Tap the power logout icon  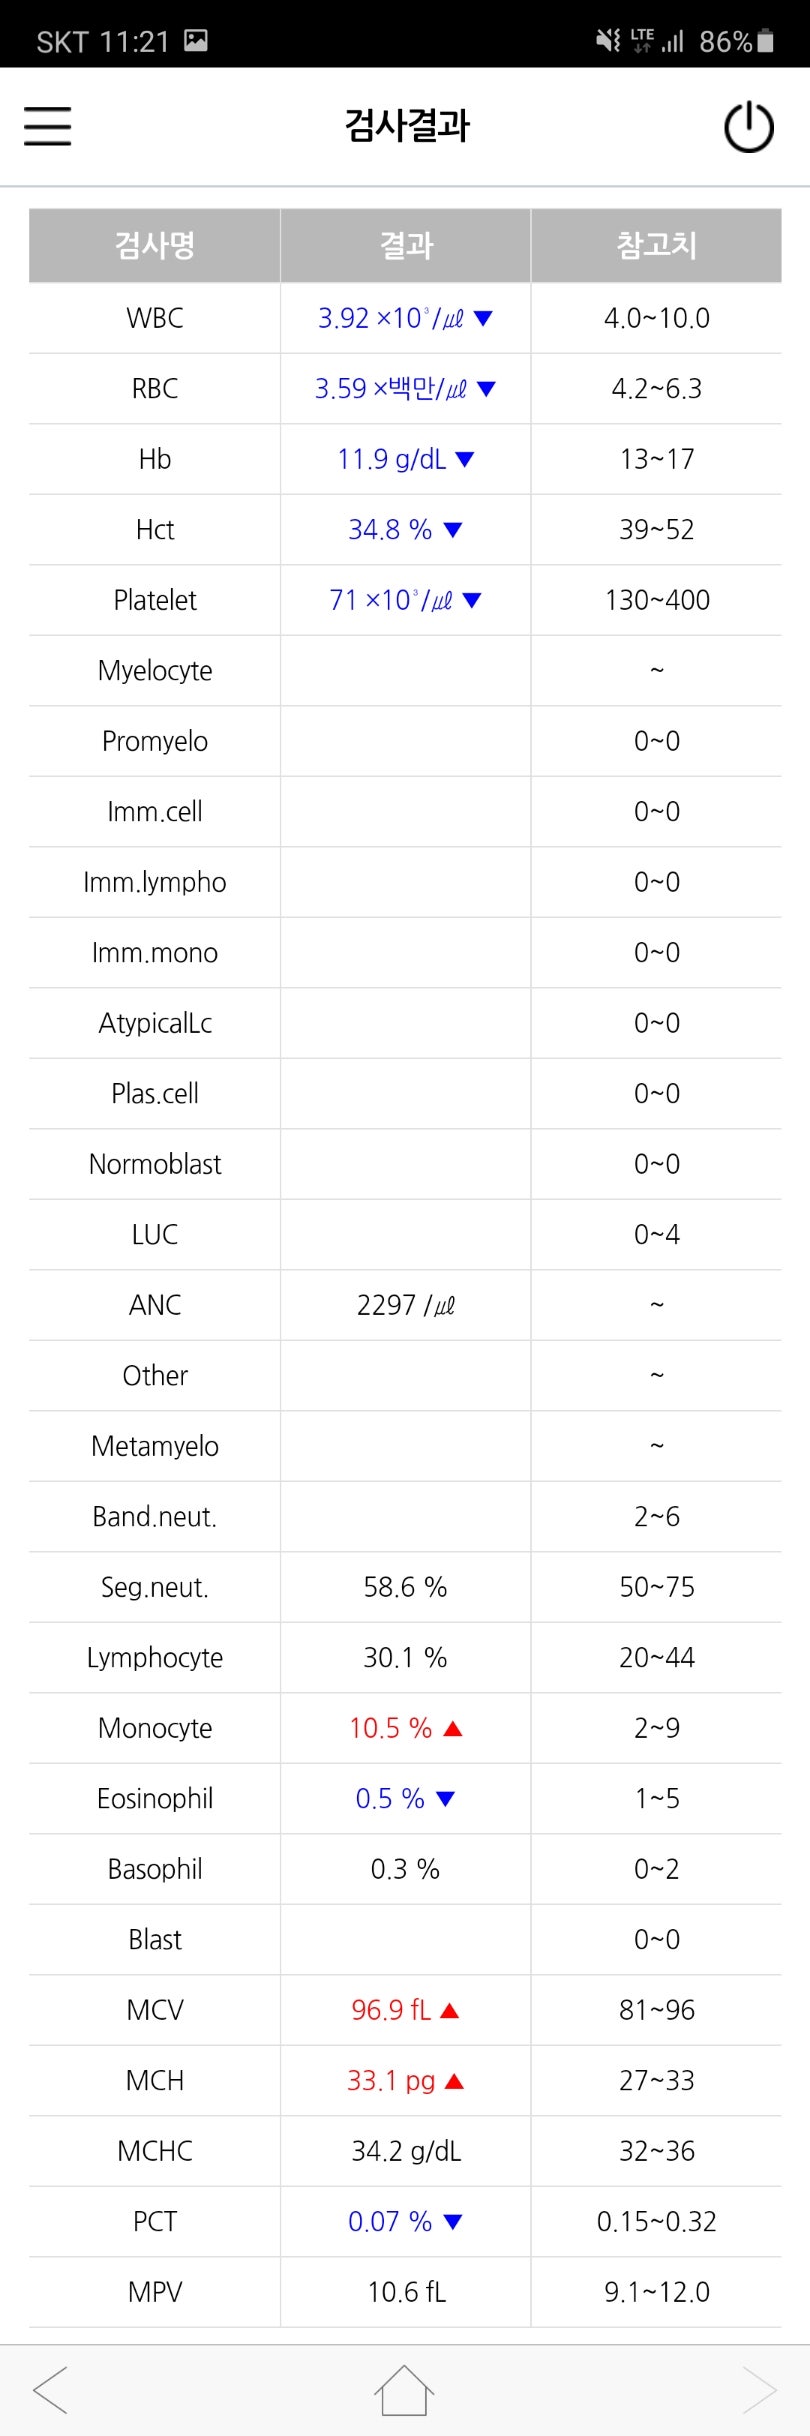pos(749,127)
